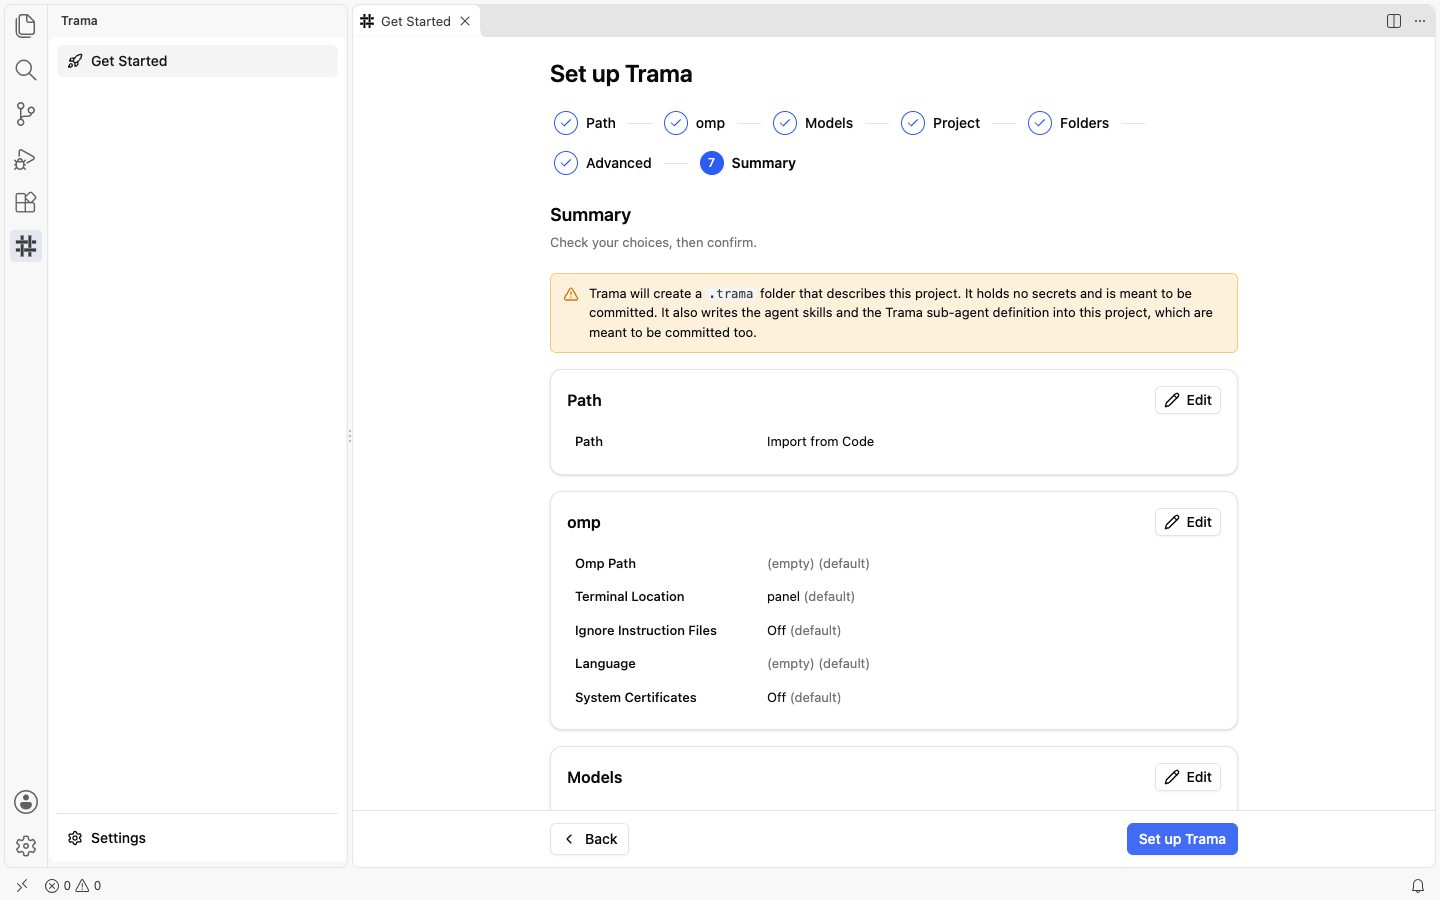Open the notifications bell
The image size is (1440, 900).
pos(1418,885)
